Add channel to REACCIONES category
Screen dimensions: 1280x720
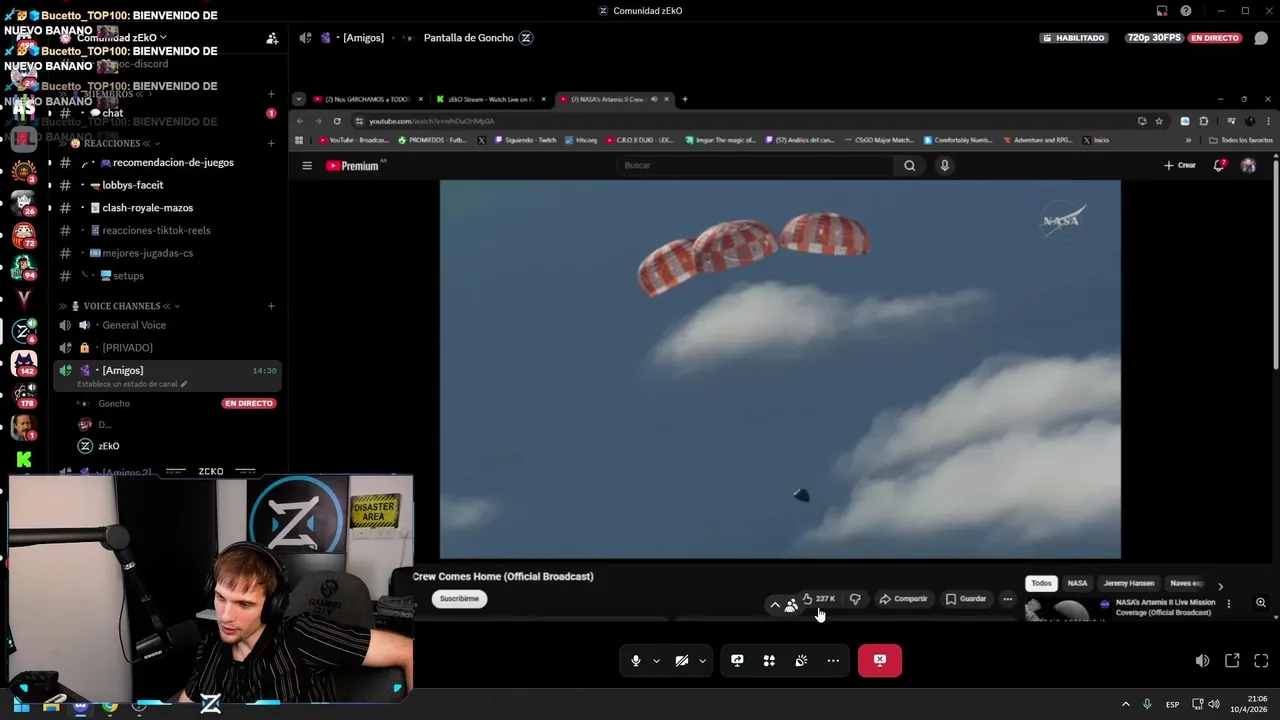(x=271, y=143)
